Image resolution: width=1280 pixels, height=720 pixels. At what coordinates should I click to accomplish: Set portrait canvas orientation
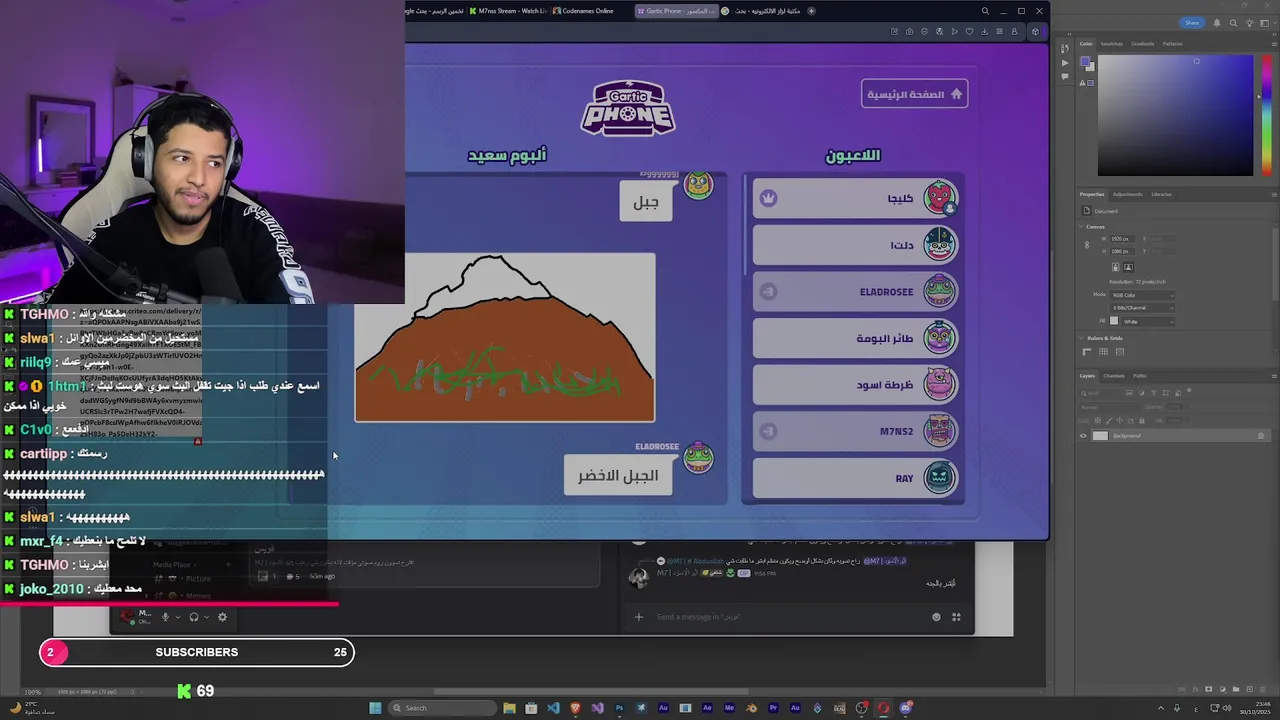tap(1116, 267)
